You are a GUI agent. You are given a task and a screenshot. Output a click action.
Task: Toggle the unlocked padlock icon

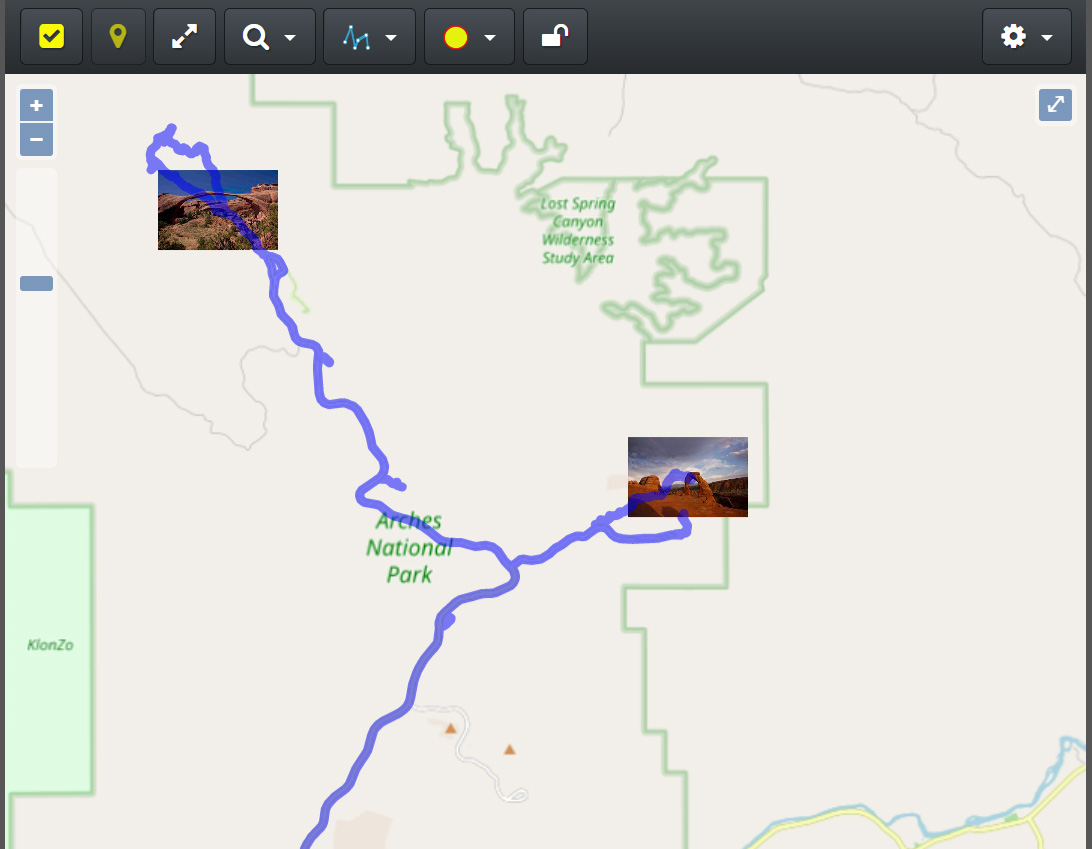[555, 36]
